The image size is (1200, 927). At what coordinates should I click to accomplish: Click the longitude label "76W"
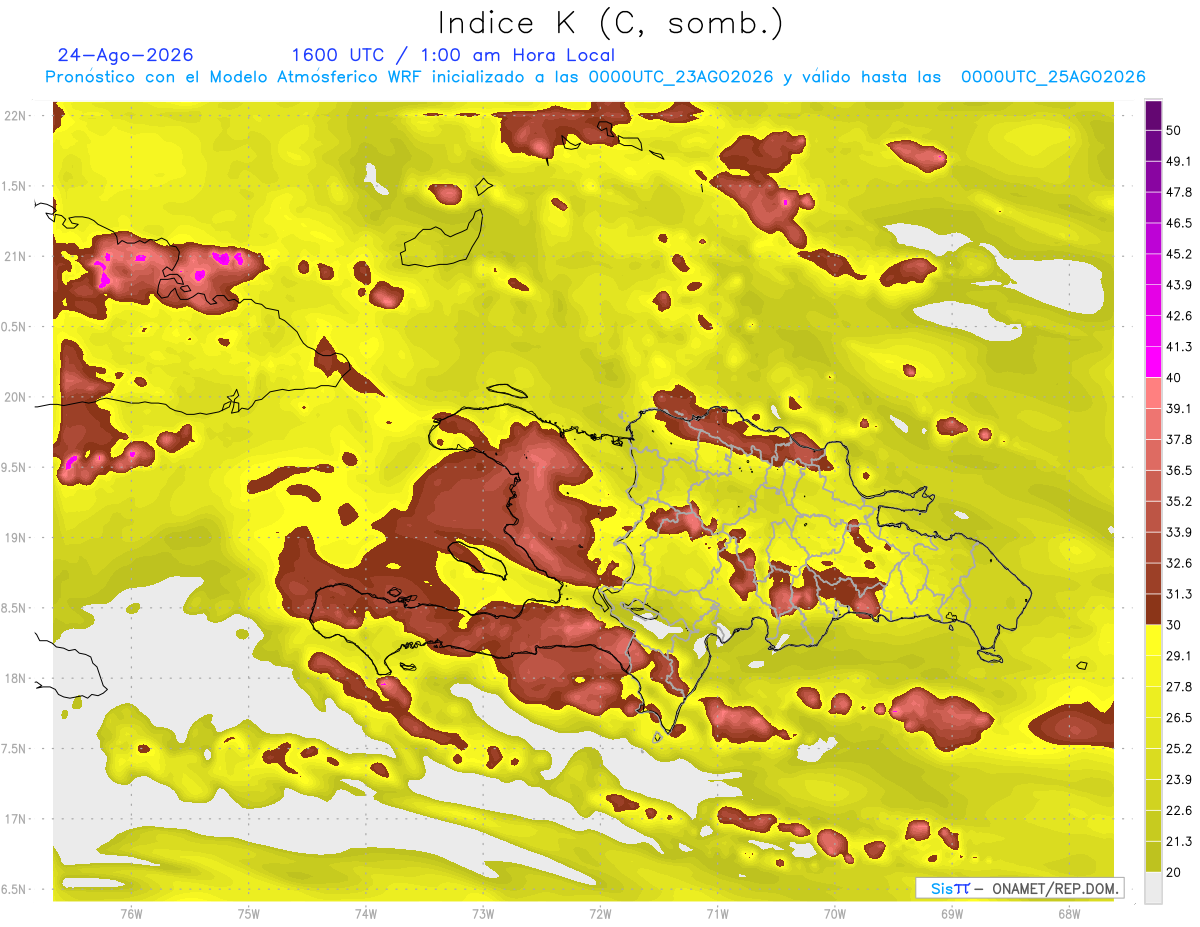click(x=131, y=913)
